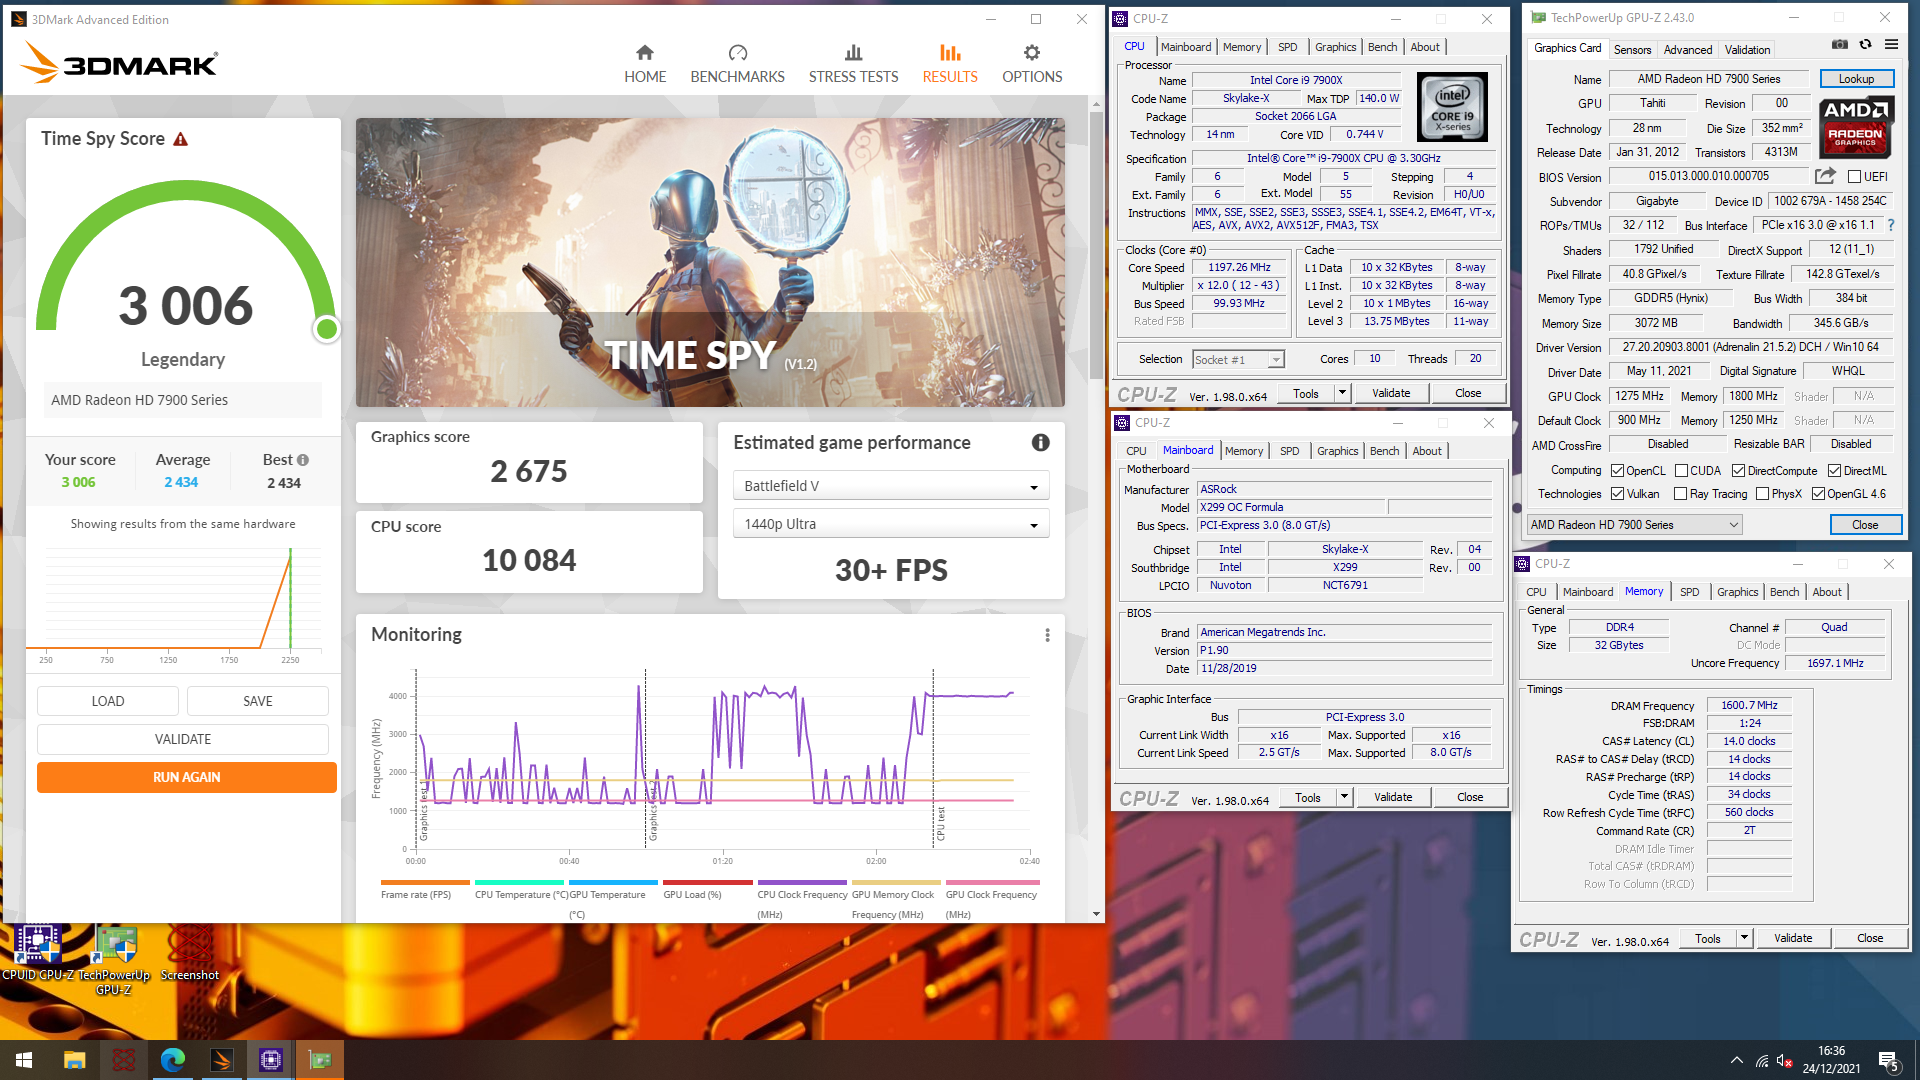The height and width of the screenshot is (1080, 1920).
Task: Open Socket #1 selection dropdown in CPU-Z
Action: 1238,359
